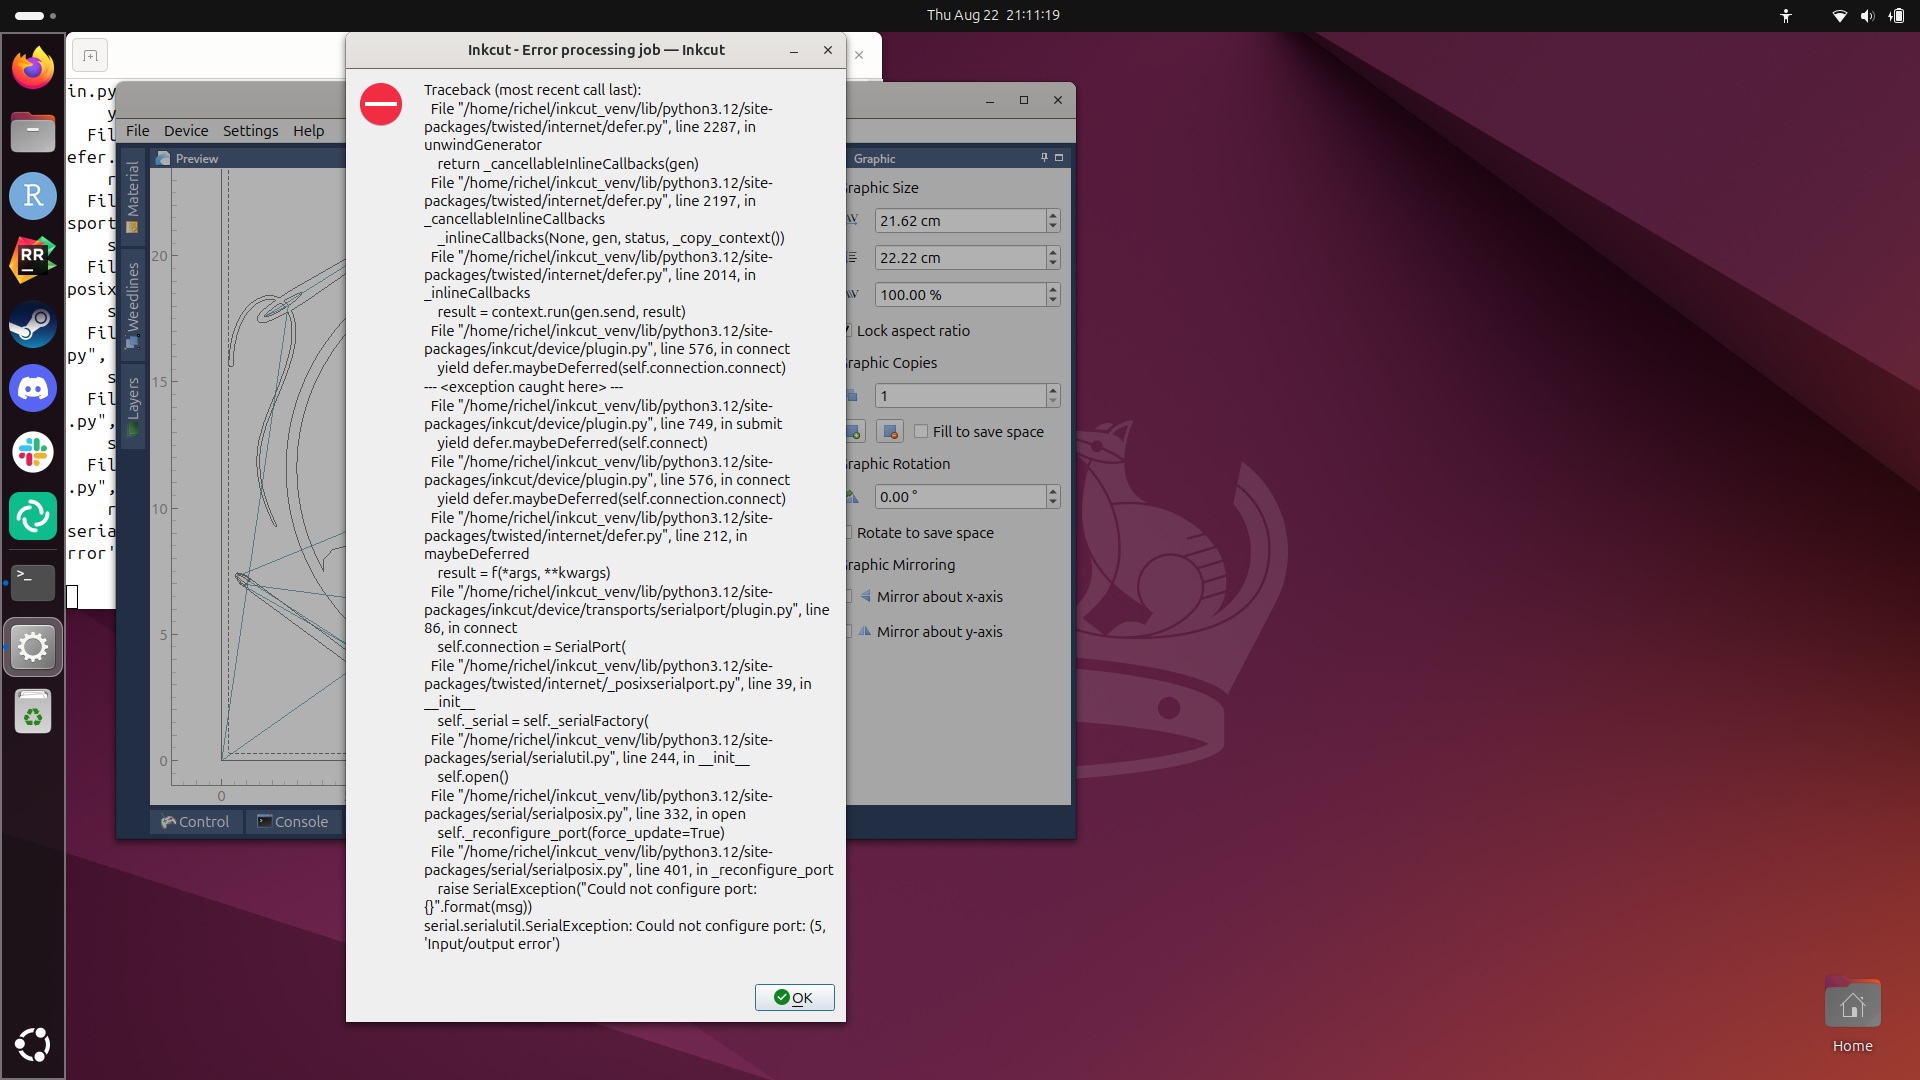Open the File menu in Inkcut
The width and height of the screenshot is (1920, 1080).
point(137,130)
